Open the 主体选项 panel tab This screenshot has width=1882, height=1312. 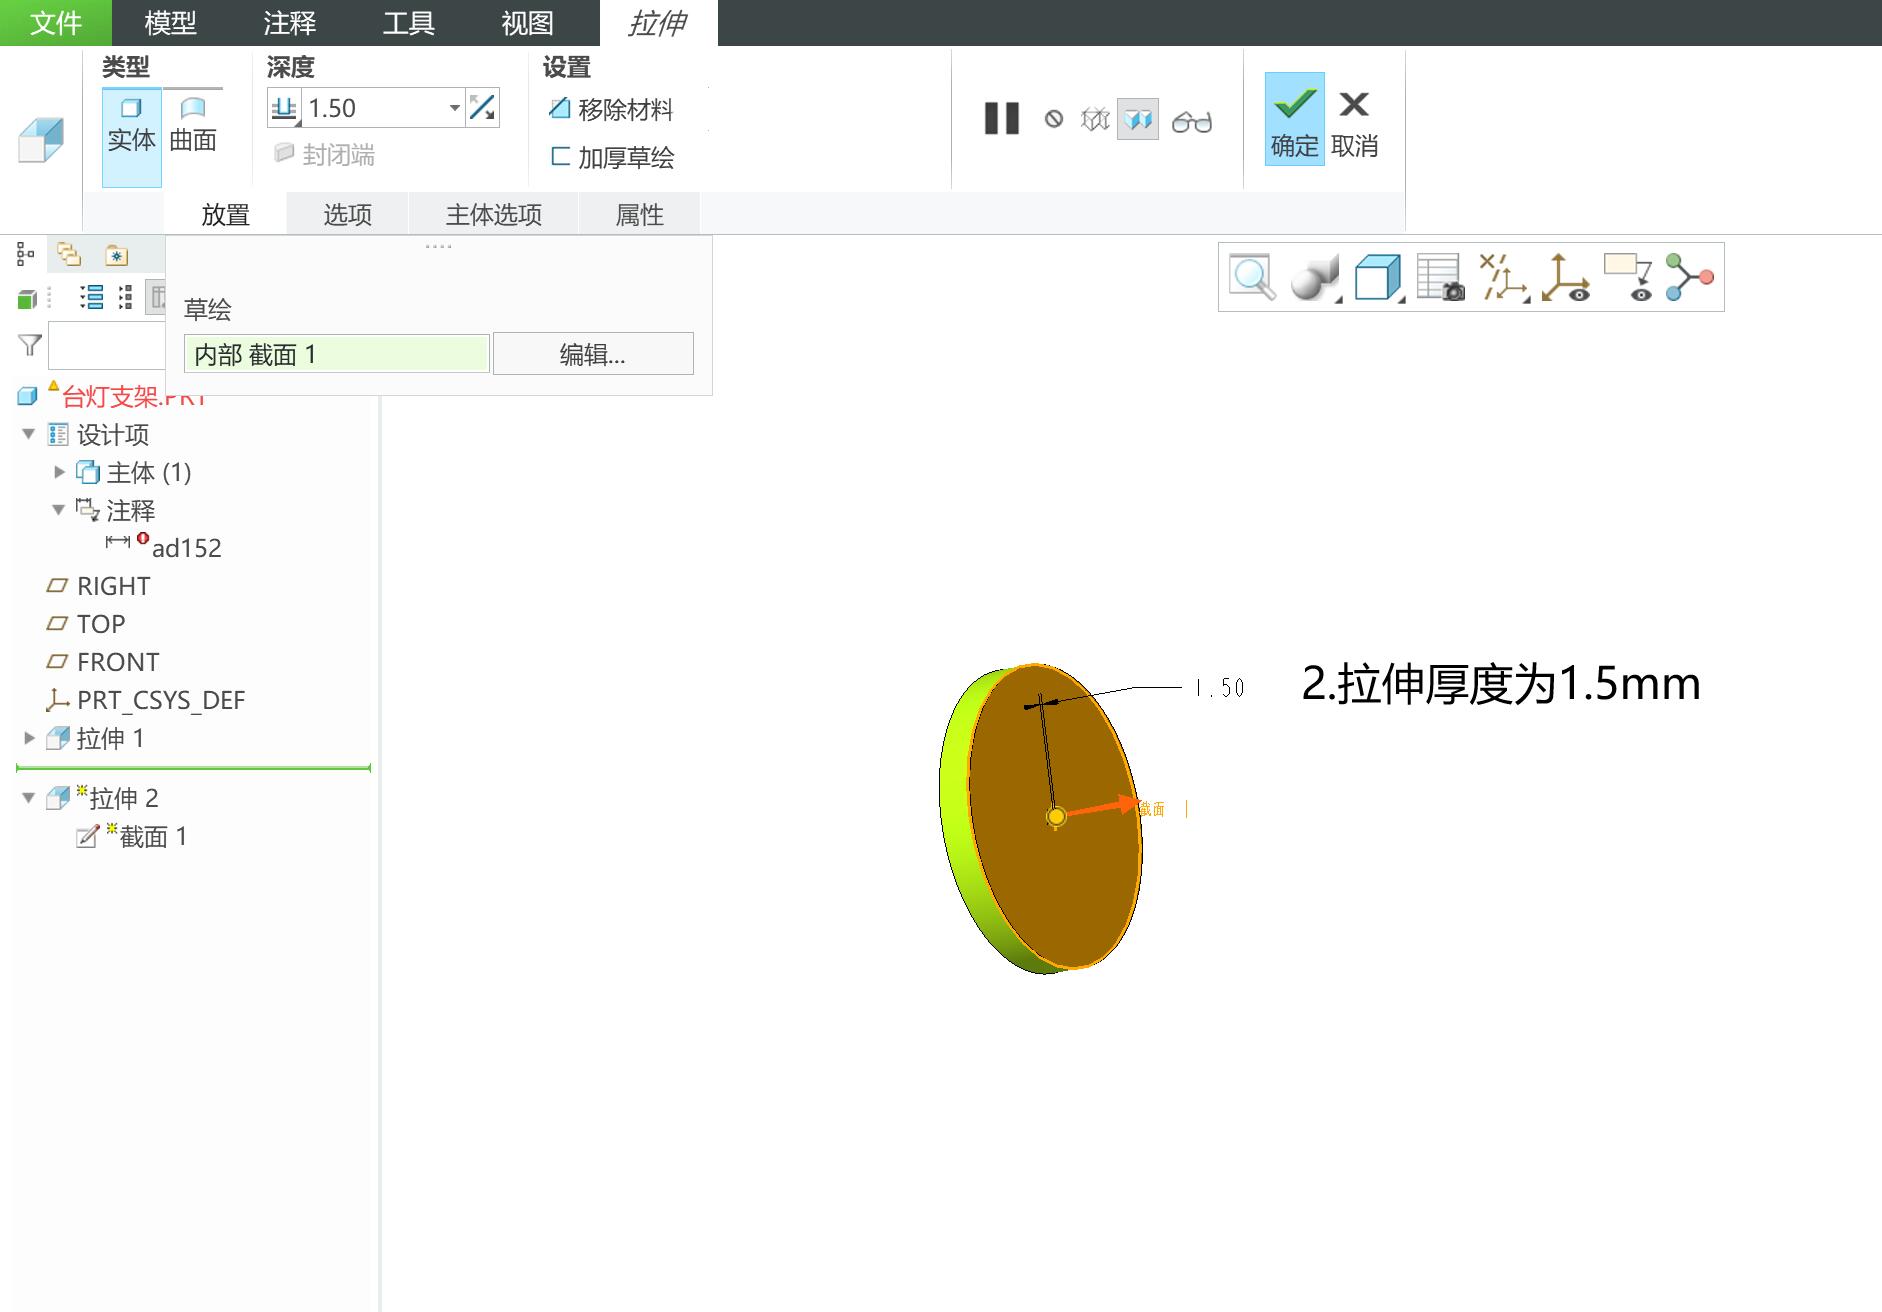[x=493, y=214]
